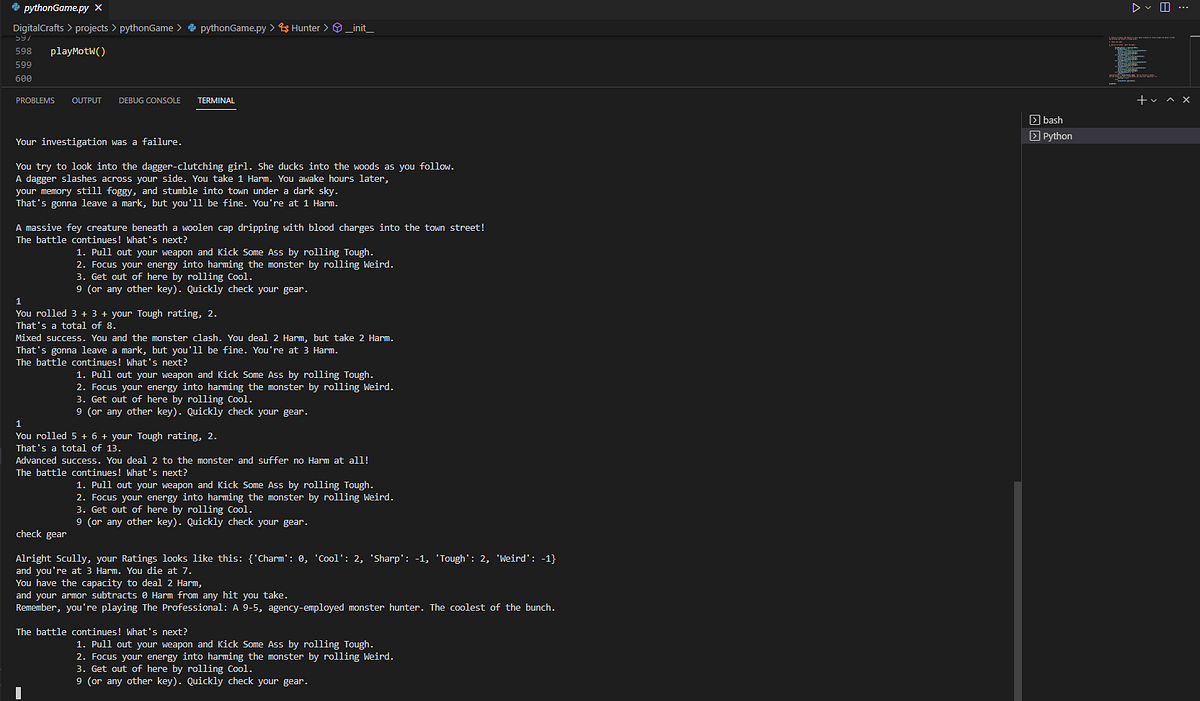The image size is (1200, 701).
Task: Switch to the PROBLEMS tab
Action: [35, 100]
